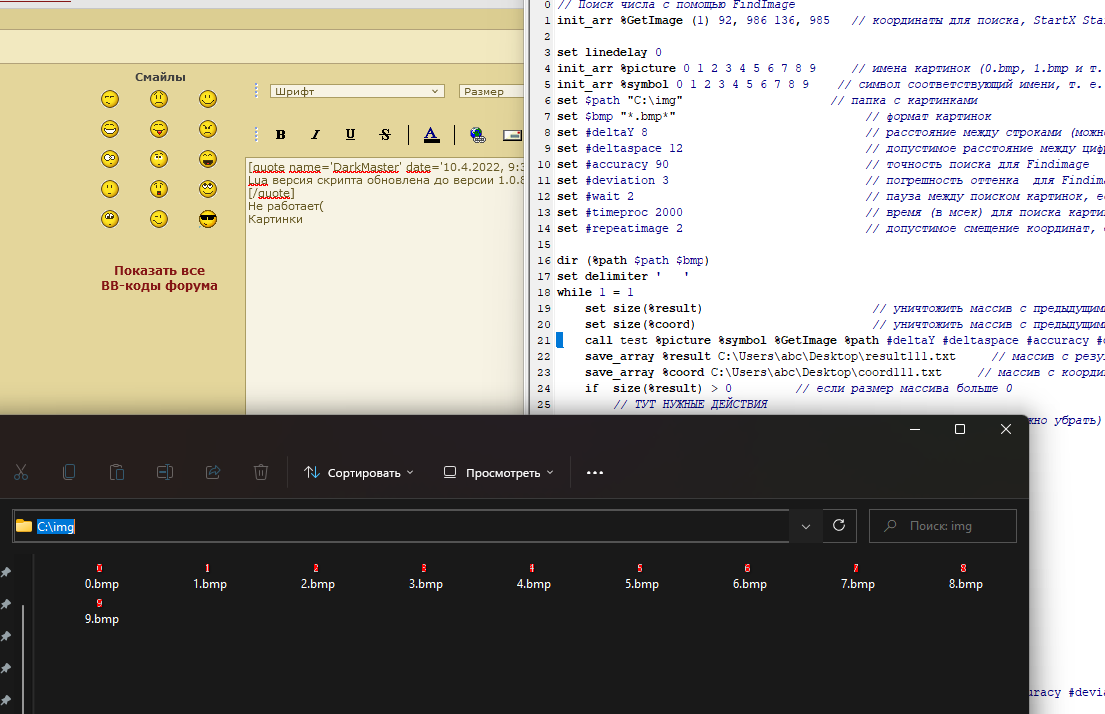Open the Размер size dropdown
This screenshot has width=1105, height=714.
(492, 91)
